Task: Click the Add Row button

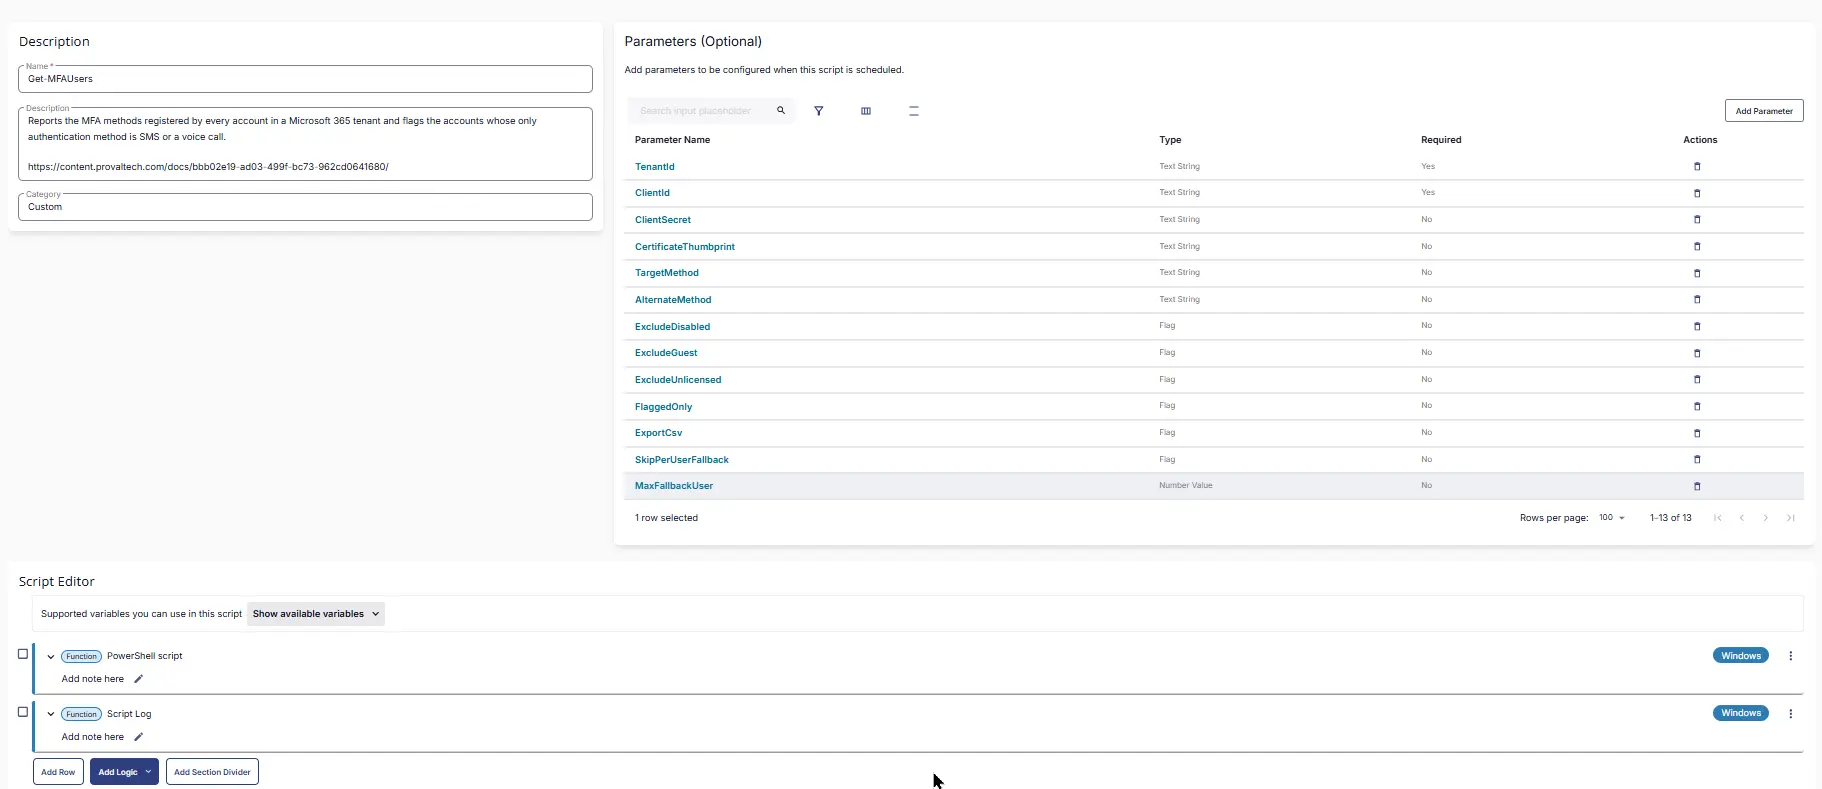Action: pos(58,772)
